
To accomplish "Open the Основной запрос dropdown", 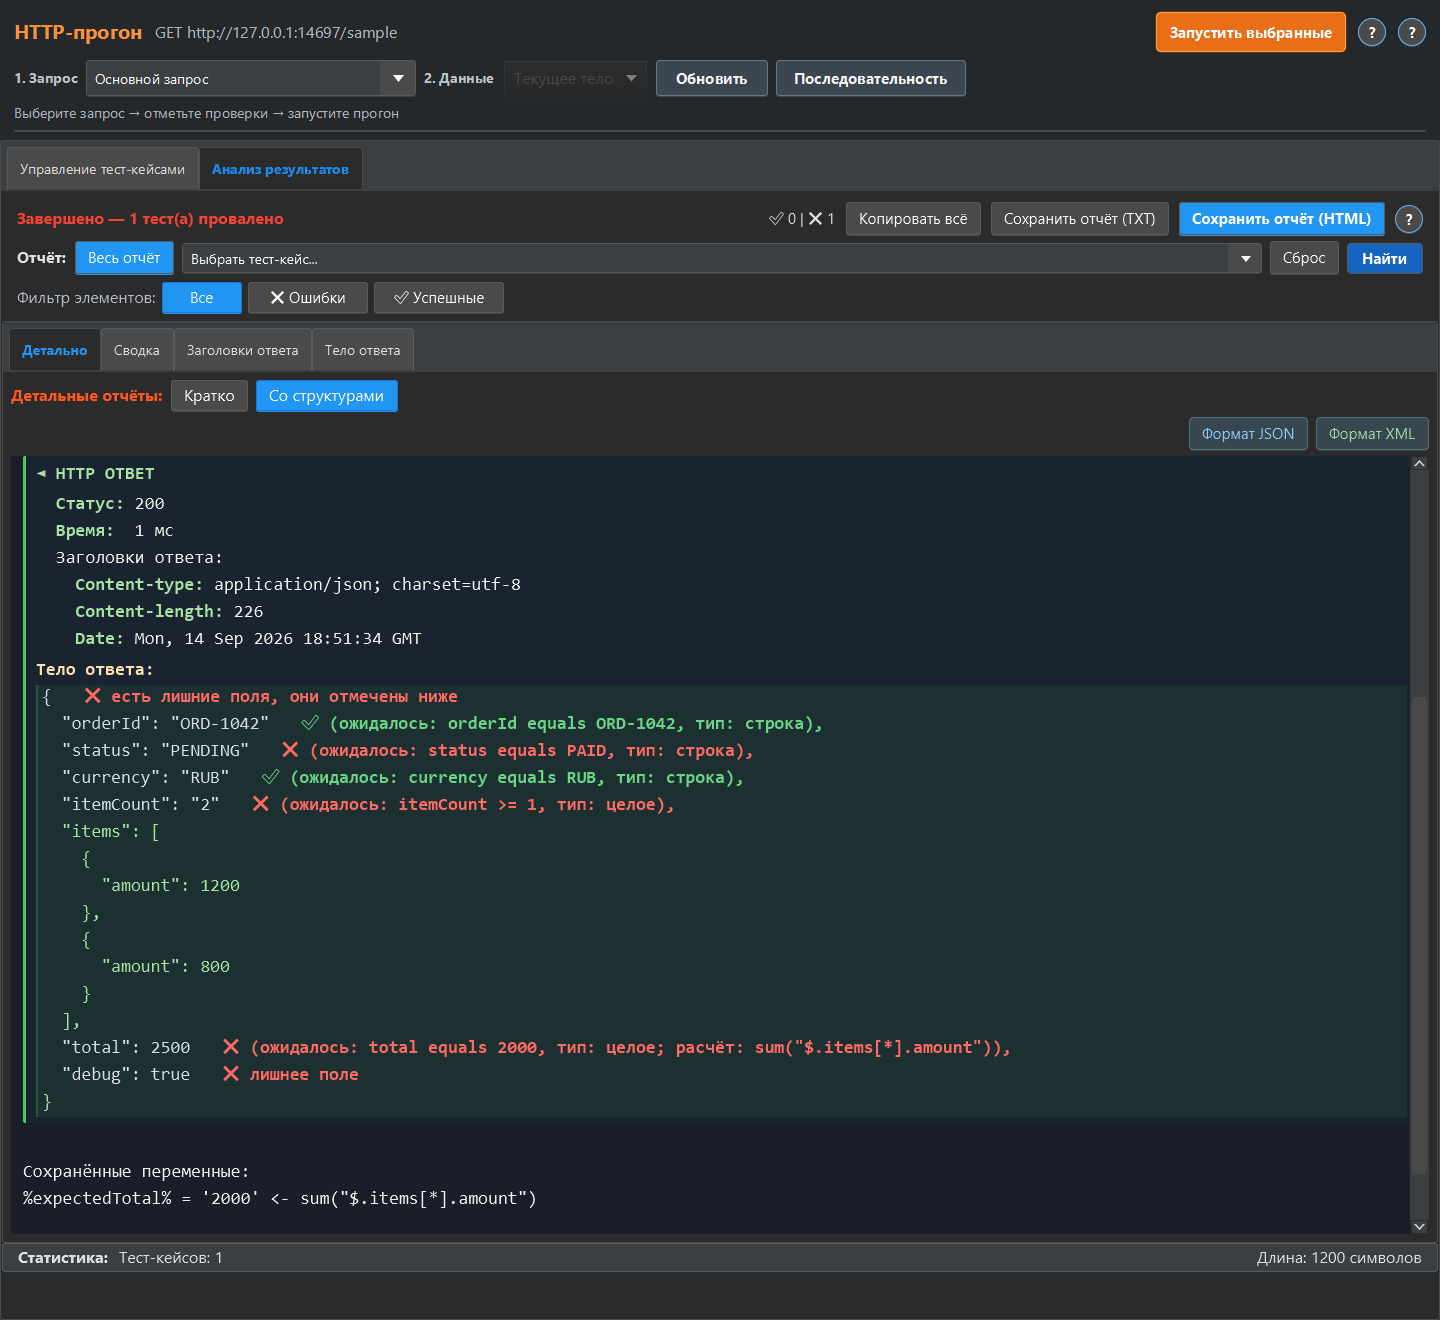I will (250, 78).
